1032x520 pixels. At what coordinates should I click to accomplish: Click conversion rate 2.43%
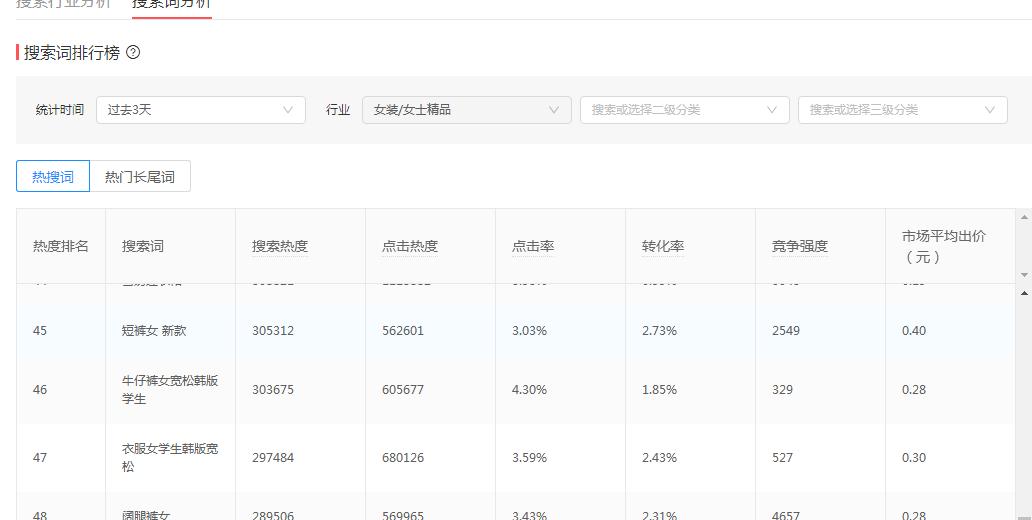coord(659,457)
